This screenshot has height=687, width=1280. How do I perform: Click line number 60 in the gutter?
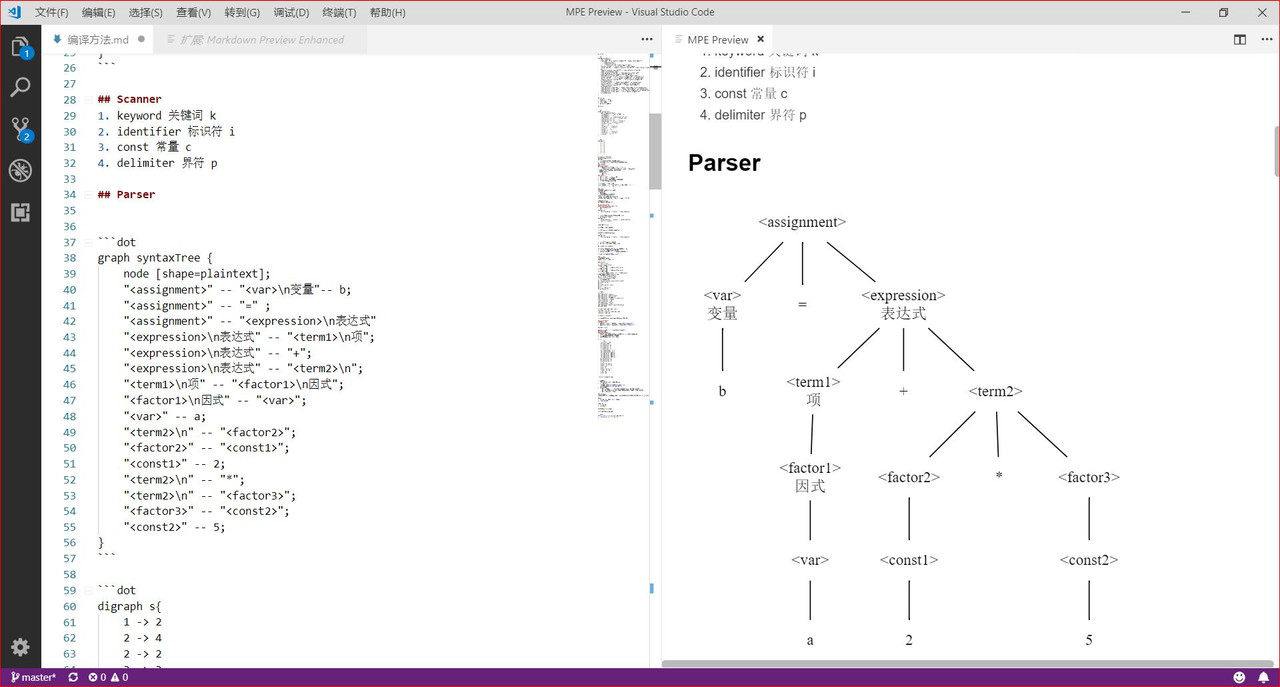tap(69, 606)
